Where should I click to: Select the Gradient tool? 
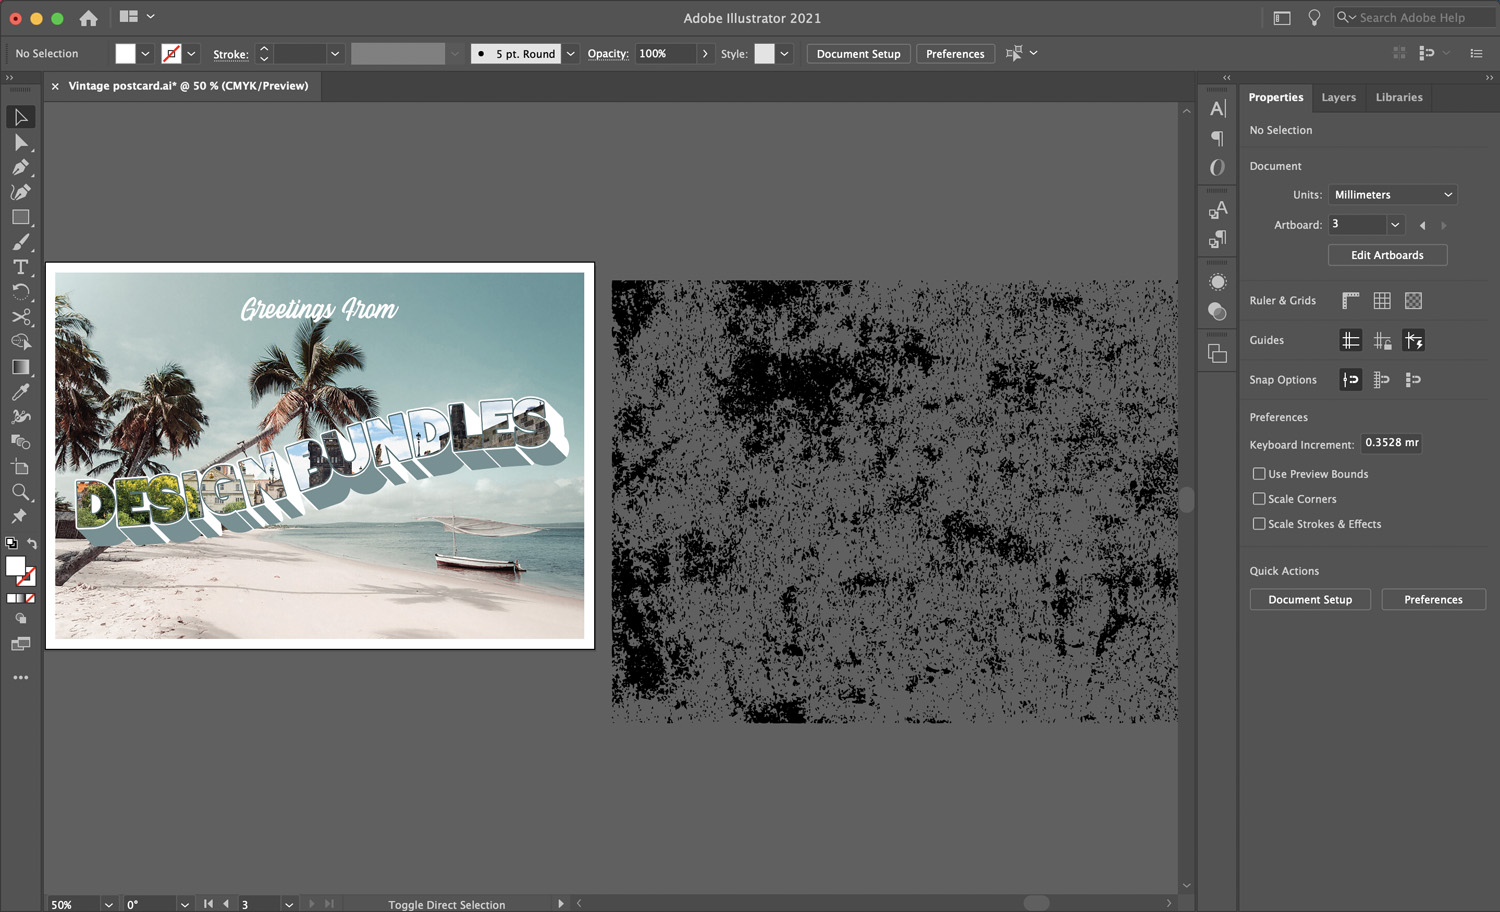[20, 367]
